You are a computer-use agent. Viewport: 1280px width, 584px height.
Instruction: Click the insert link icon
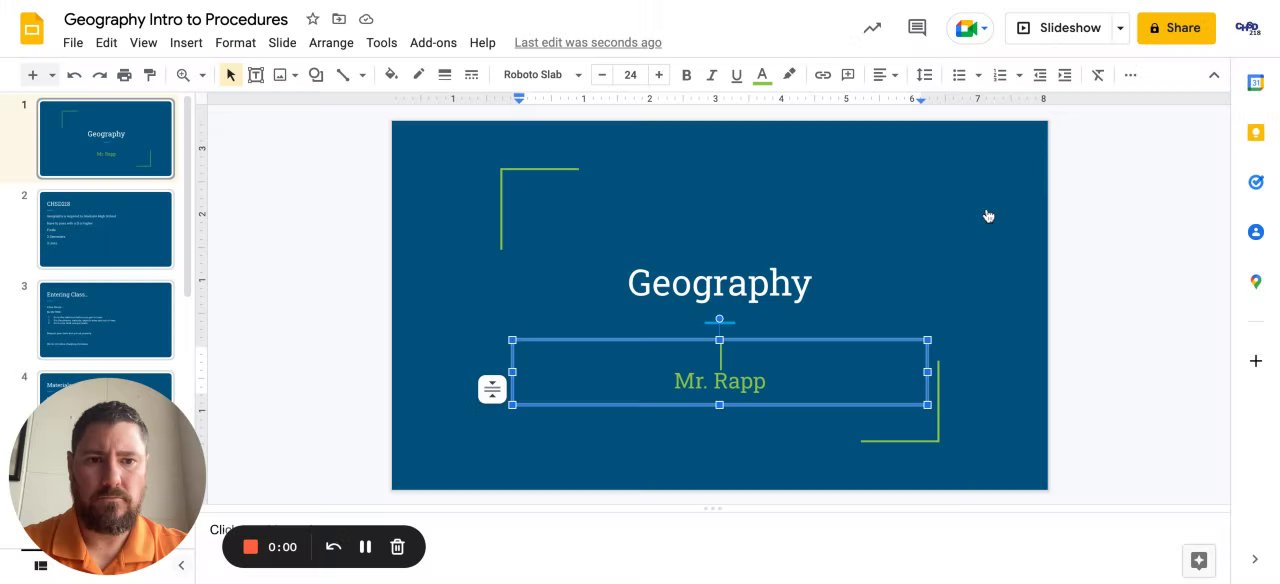coord(822,75)
